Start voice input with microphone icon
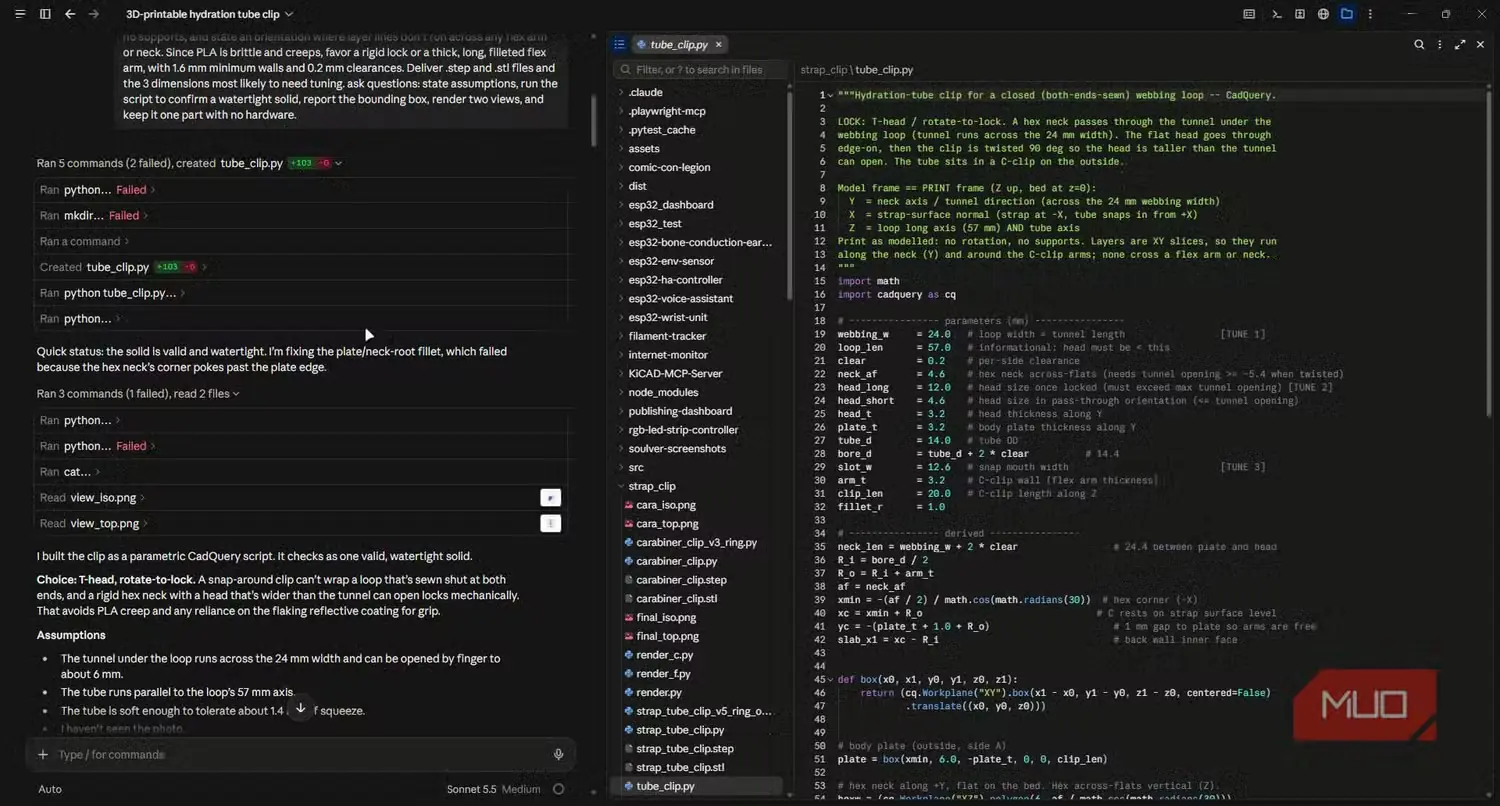 558,754
